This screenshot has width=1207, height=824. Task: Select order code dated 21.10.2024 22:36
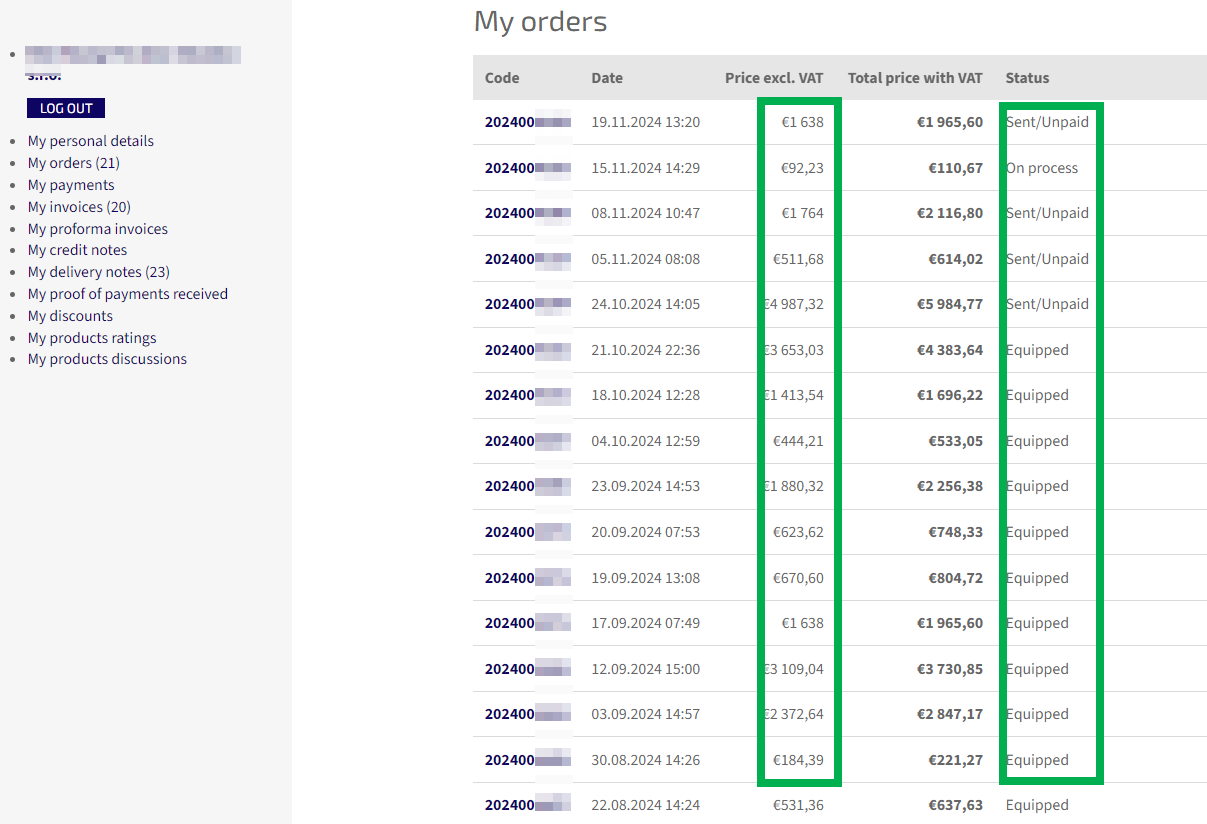[x=527, y=350]
